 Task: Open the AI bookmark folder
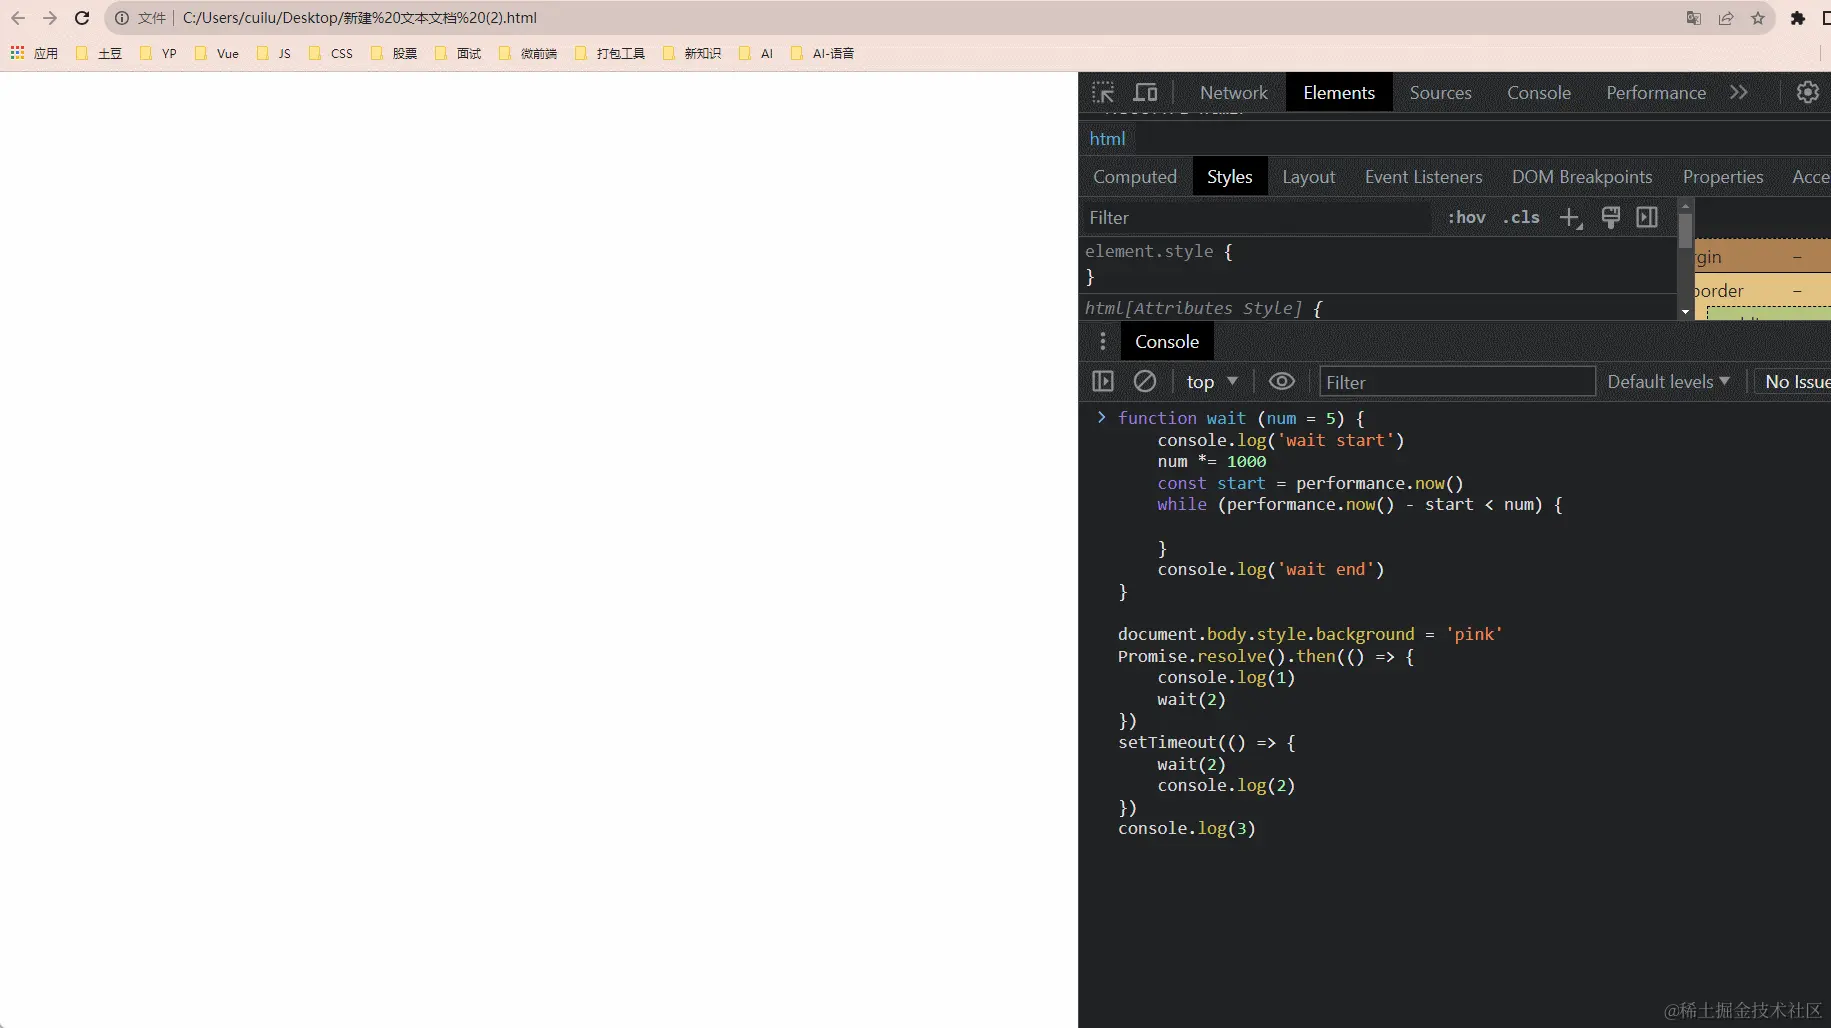pos(757,53)
